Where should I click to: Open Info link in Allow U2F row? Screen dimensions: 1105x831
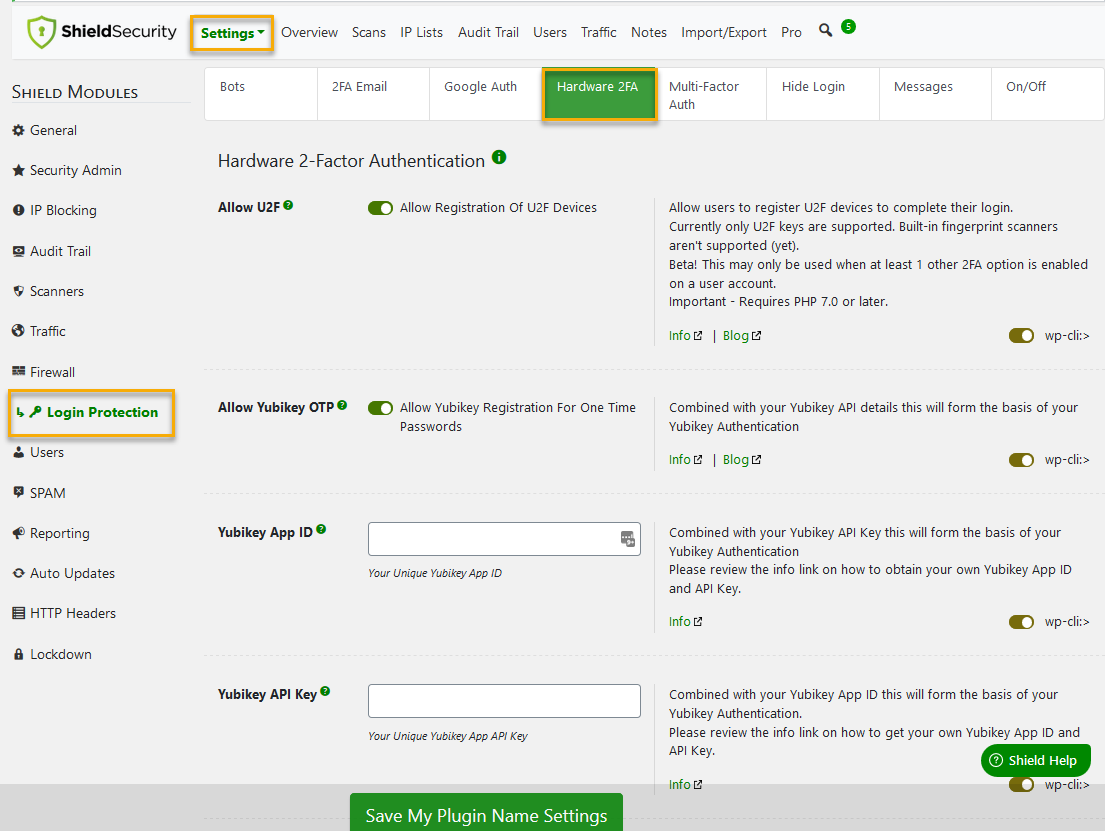(x=685, y=336)
